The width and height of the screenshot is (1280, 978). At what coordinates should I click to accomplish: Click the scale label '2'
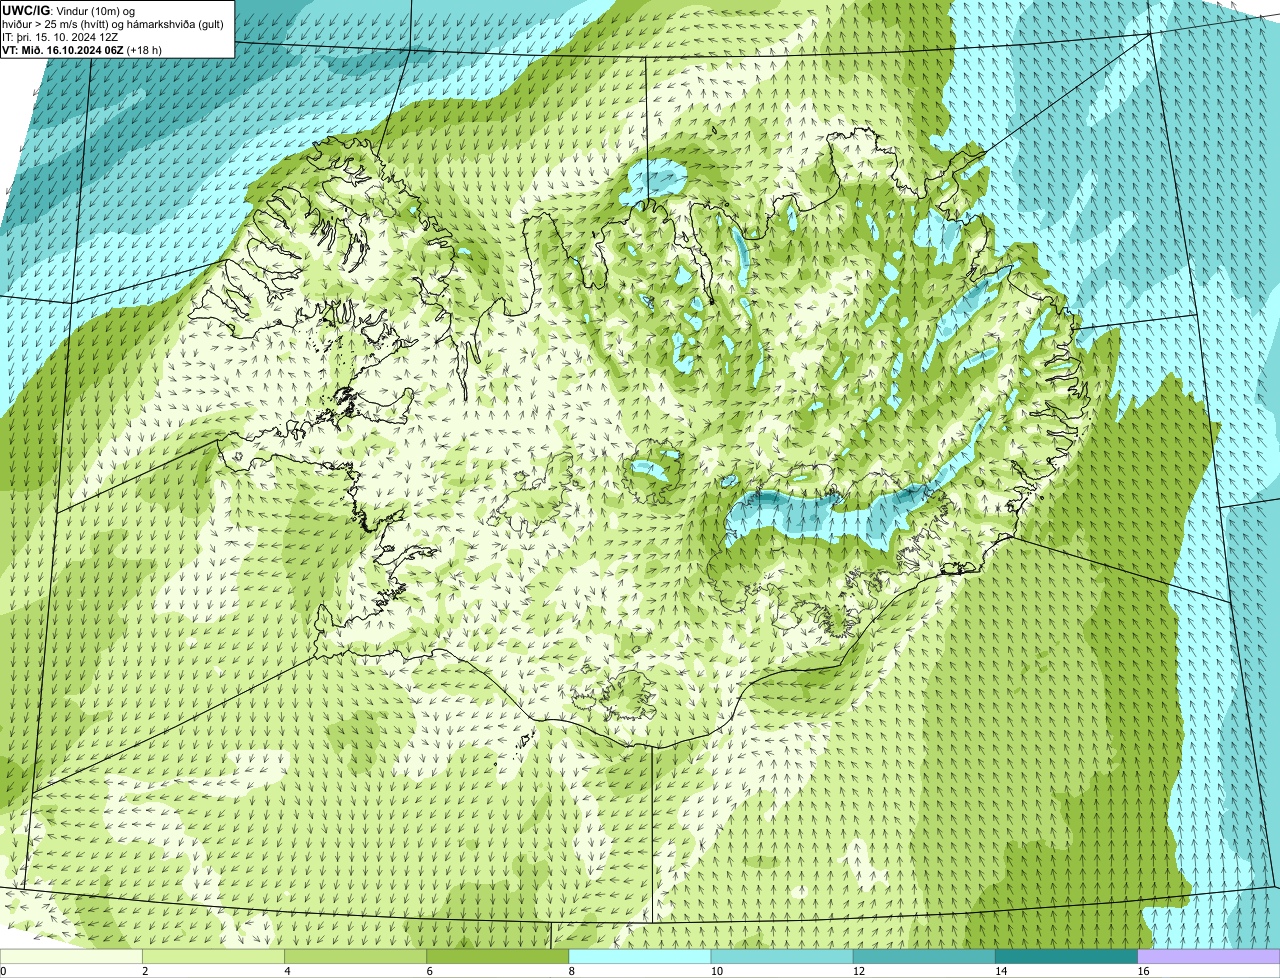click(x=145, y=971)
